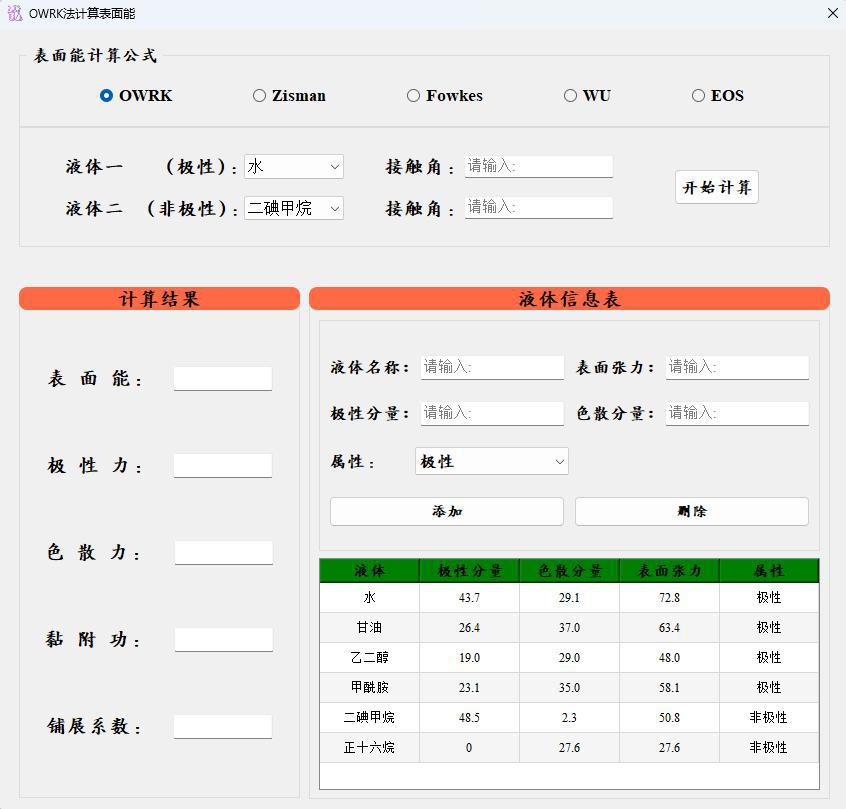This screenshot has height=809, width=846.
Task: Click the 色散分量 input field
Action: coord(737,413)
